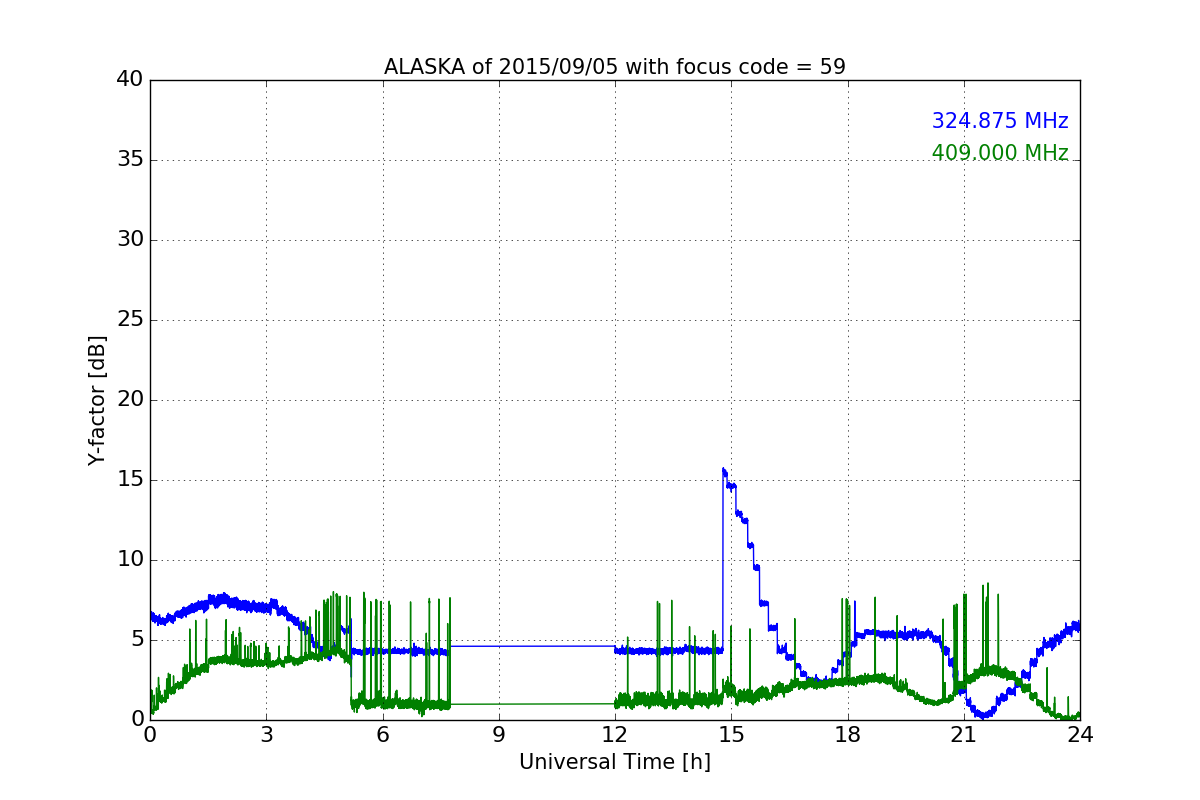Click the flat green line segment between hours 9 and 12
Screen dimensions: 1200x800
point(533,704)
